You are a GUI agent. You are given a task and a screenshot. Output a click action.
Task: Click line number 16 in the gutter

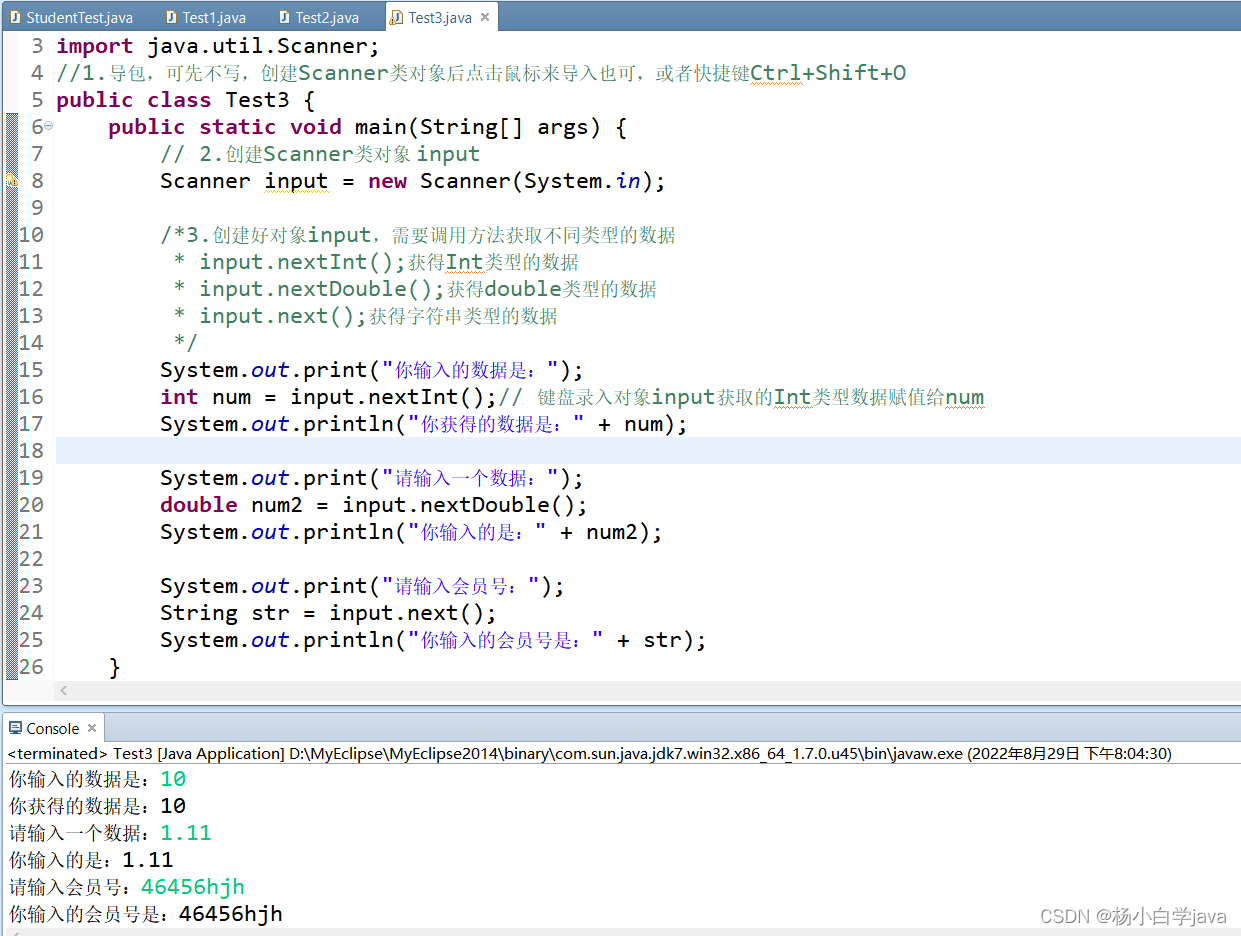pyautogui.click(x=31, y=397)
